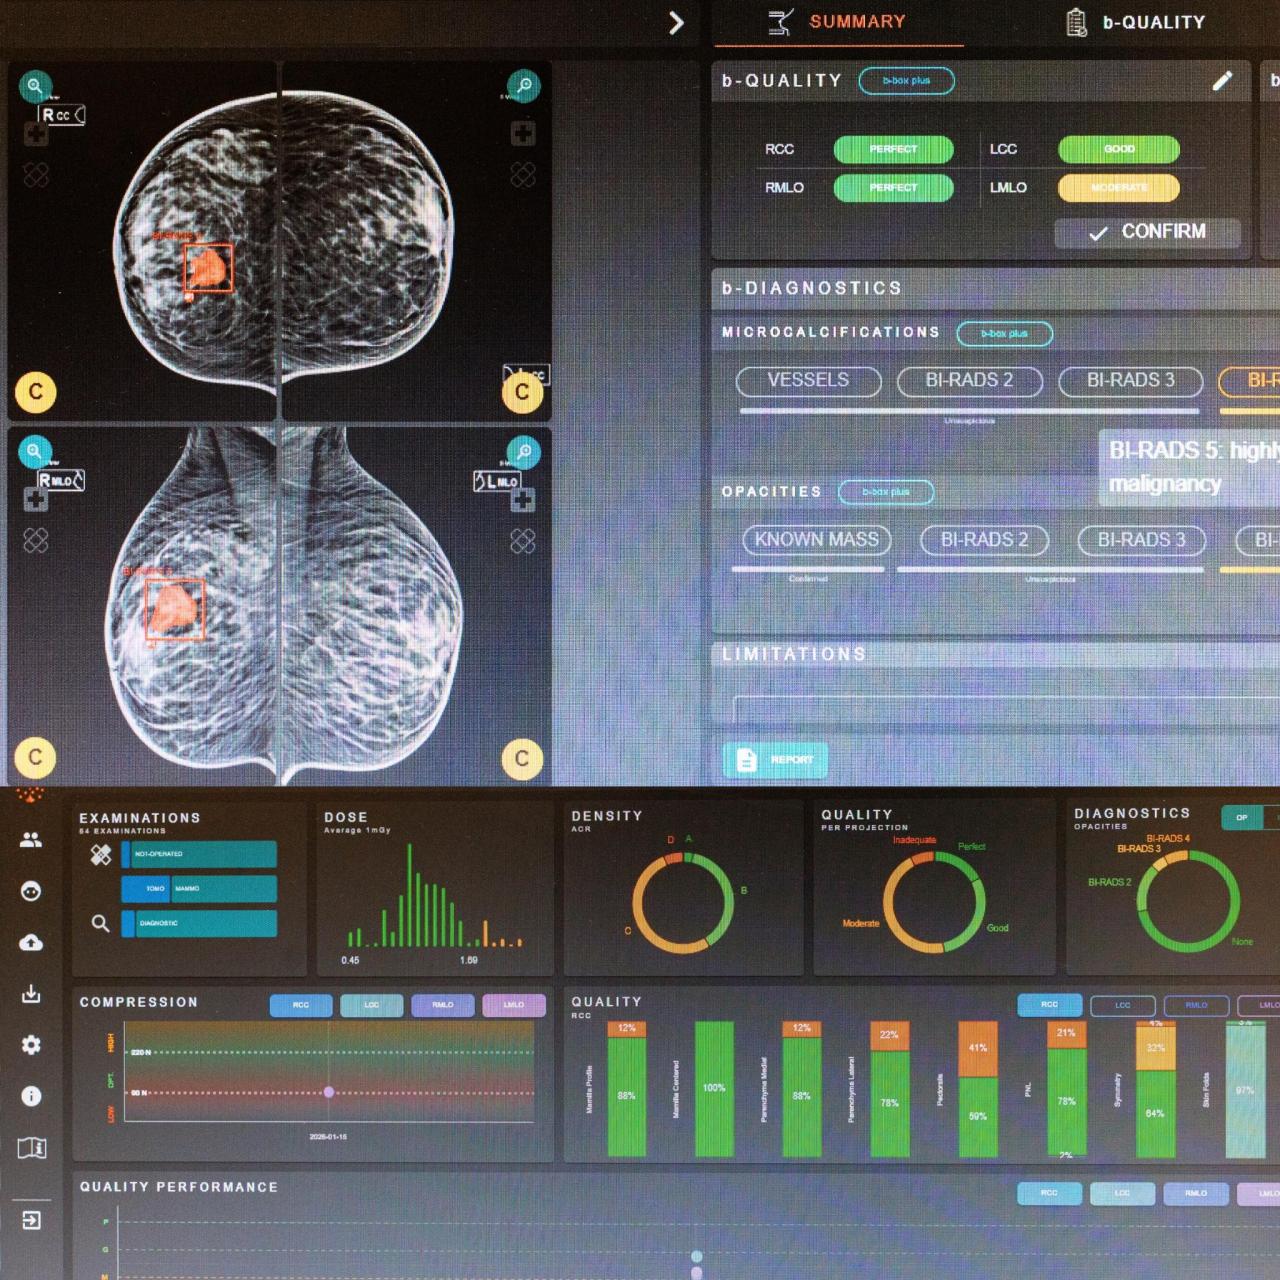Click the logout icon at the sidebar bottom

click(x=31, y=1220)
